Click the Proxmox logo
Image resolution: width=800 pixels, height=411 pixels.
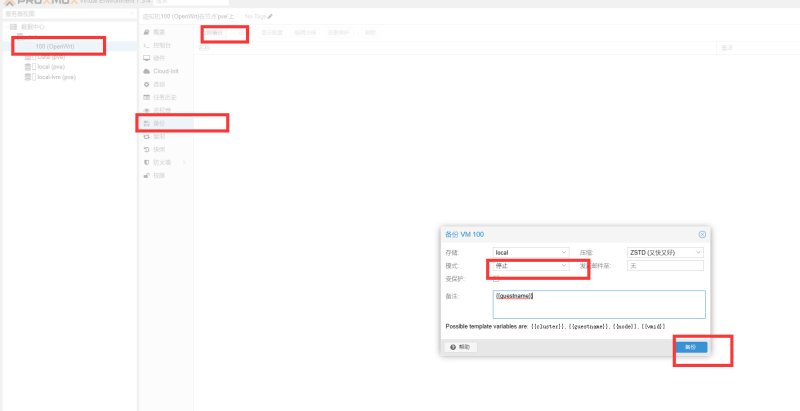click(x=41, y=3)
